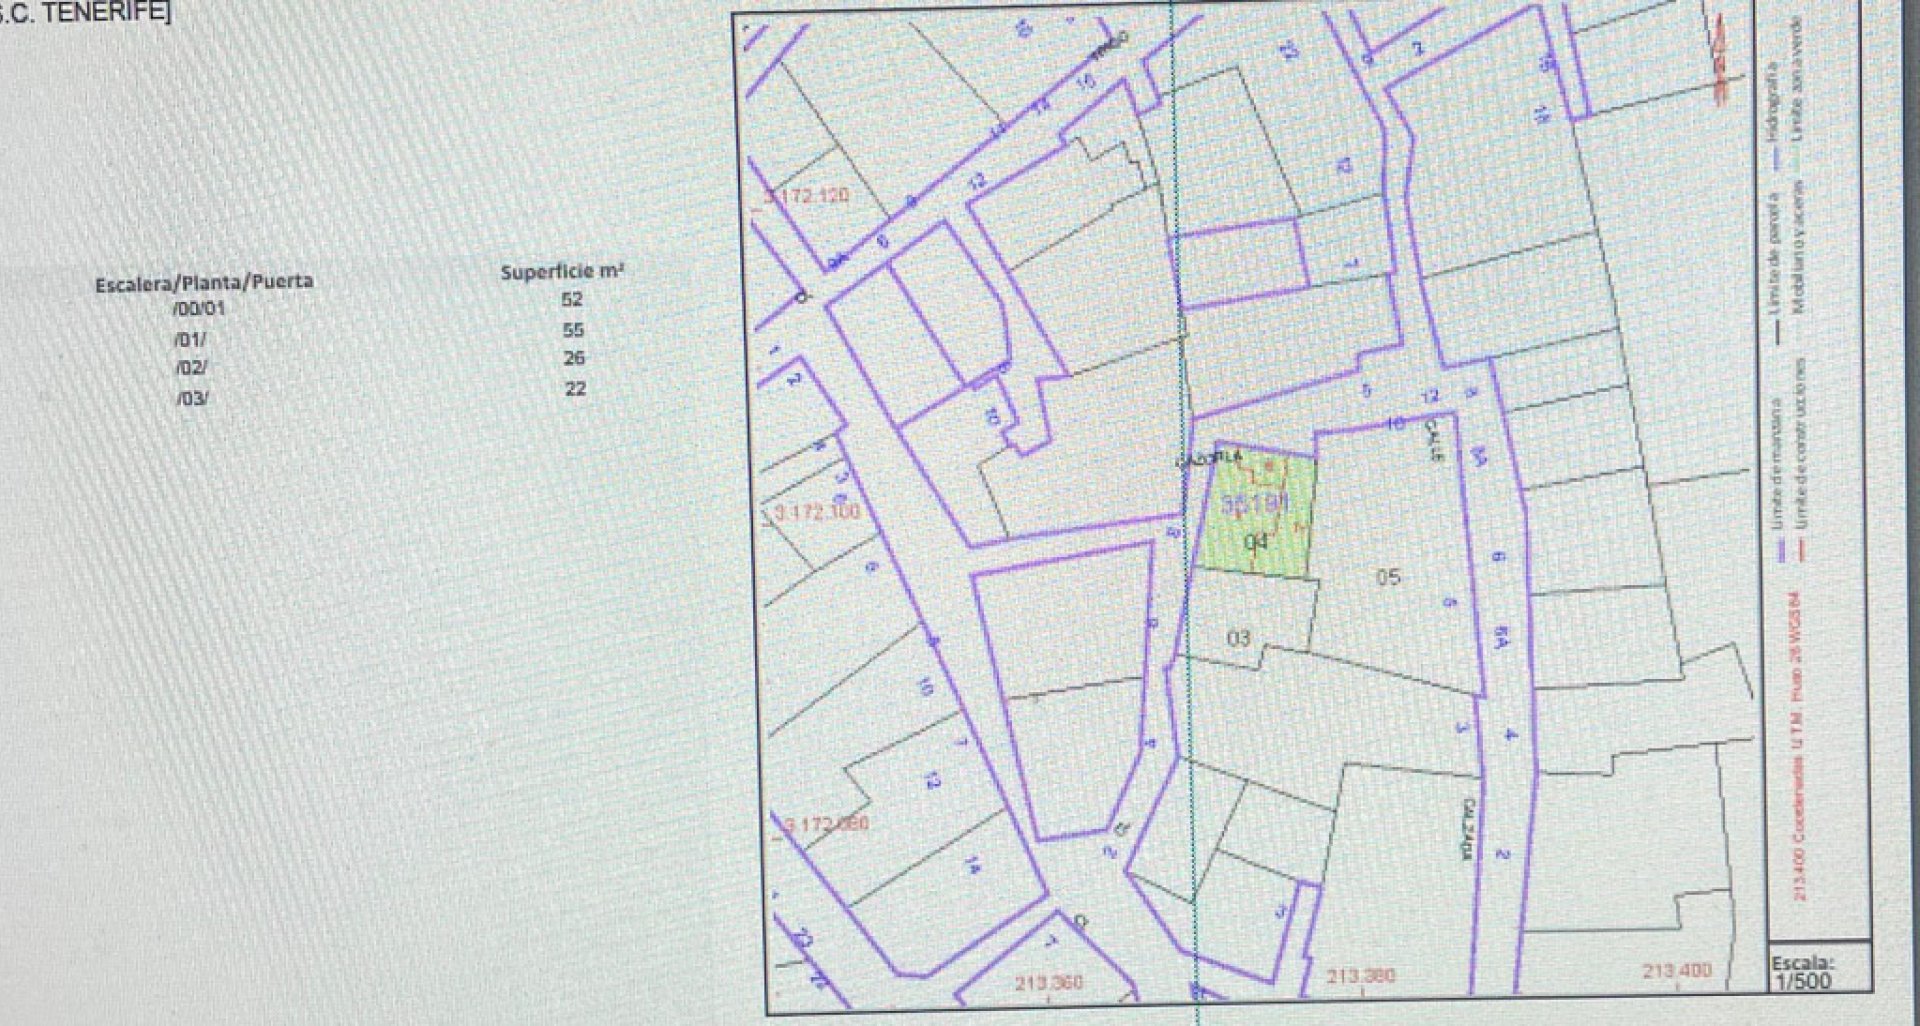
Task: Click the '3.172.080' coordinate label
Action: pyautogui.click(x=826, y=825)
